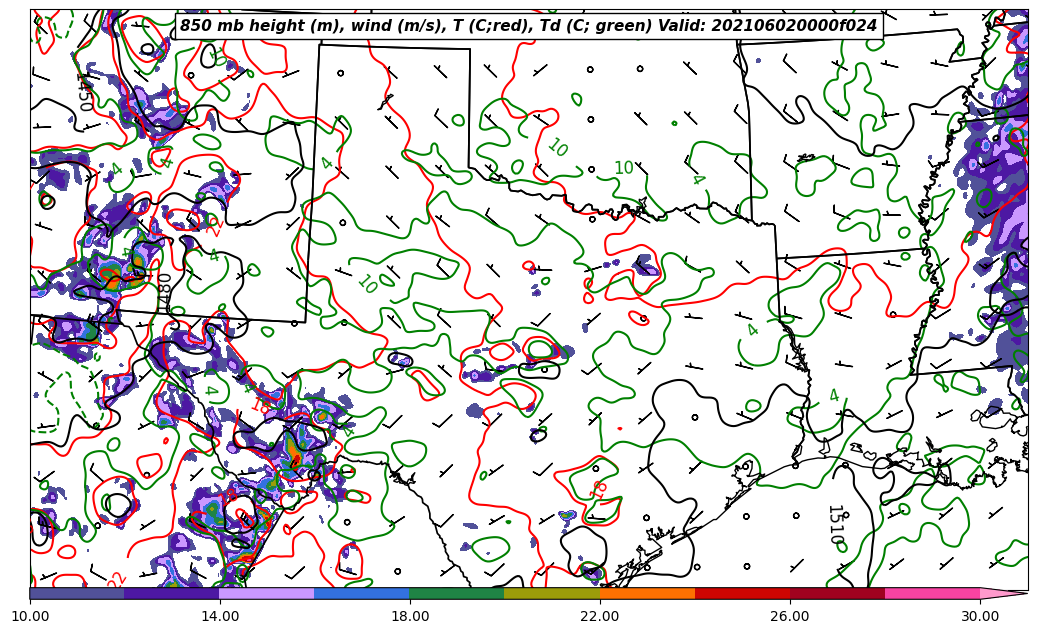Select the dark purple 12–14 colorbar segment

172,593
